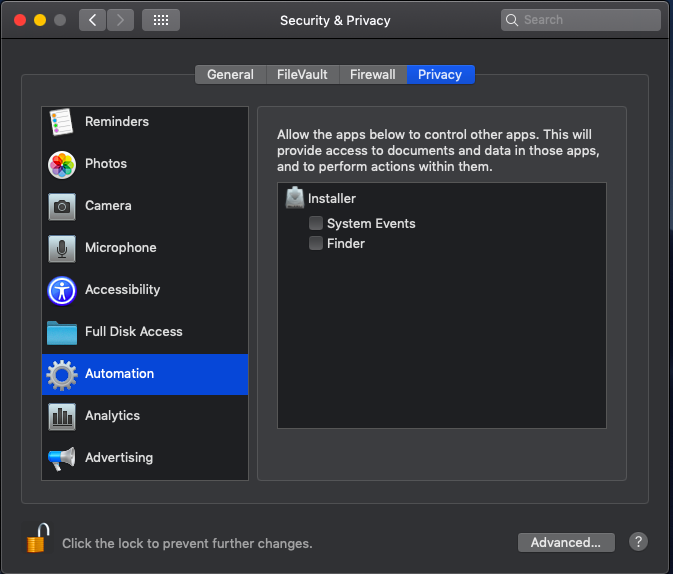Screen dimensions: 673x574
Task: Enable System Events checkbox for Installer
Action: click(x=316, y=223)
